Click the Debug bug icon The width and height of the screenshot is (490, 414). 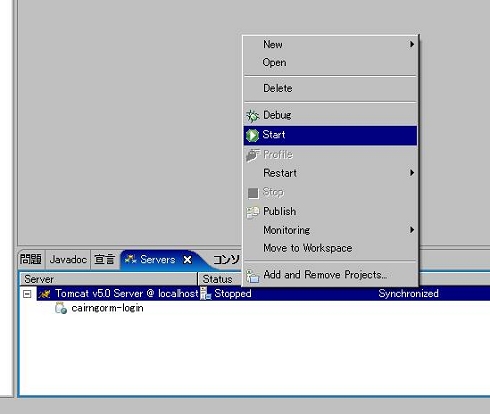tap(252, 116)
